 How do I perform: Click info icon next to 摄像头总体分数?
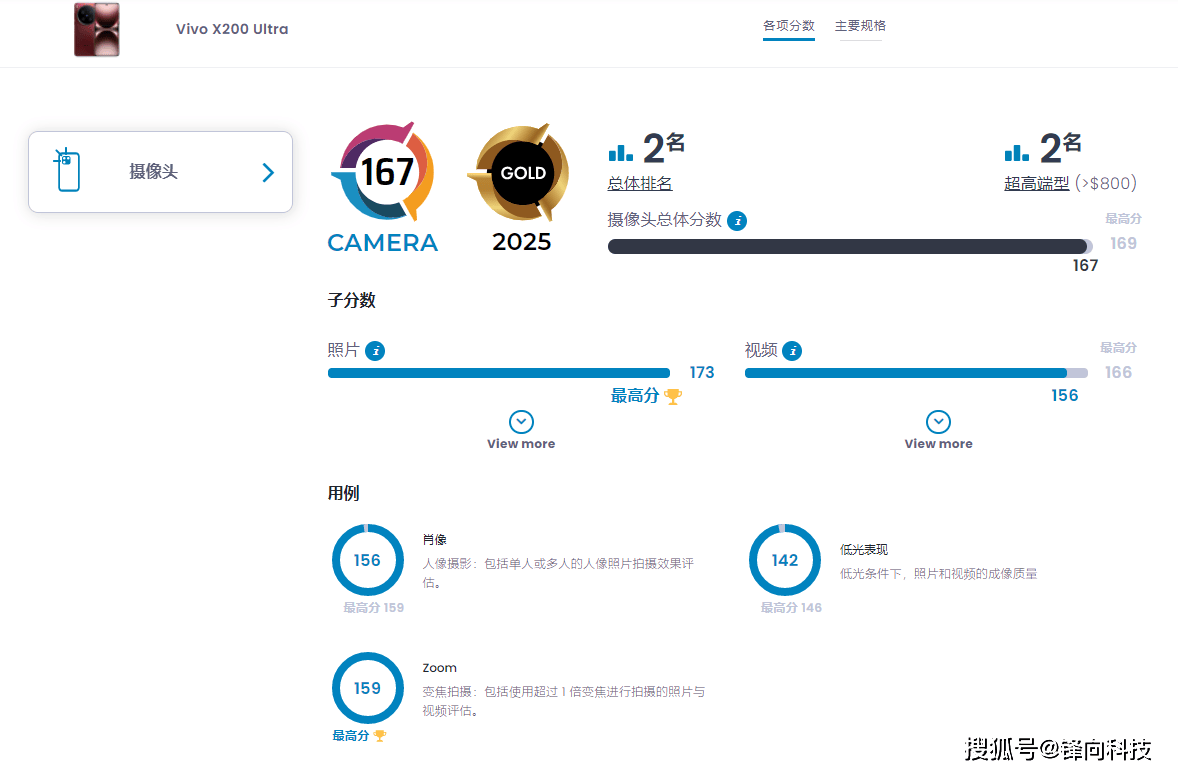click(737, 221)
